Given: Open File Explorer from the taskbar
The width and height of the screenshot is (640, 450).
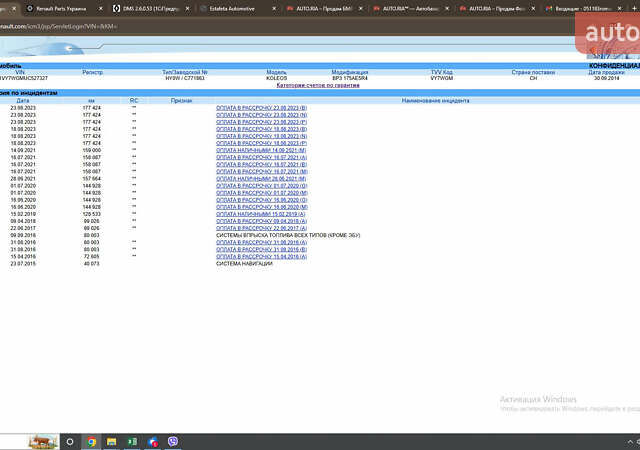Looking at the screenshot, I should (x=113, y=441).
